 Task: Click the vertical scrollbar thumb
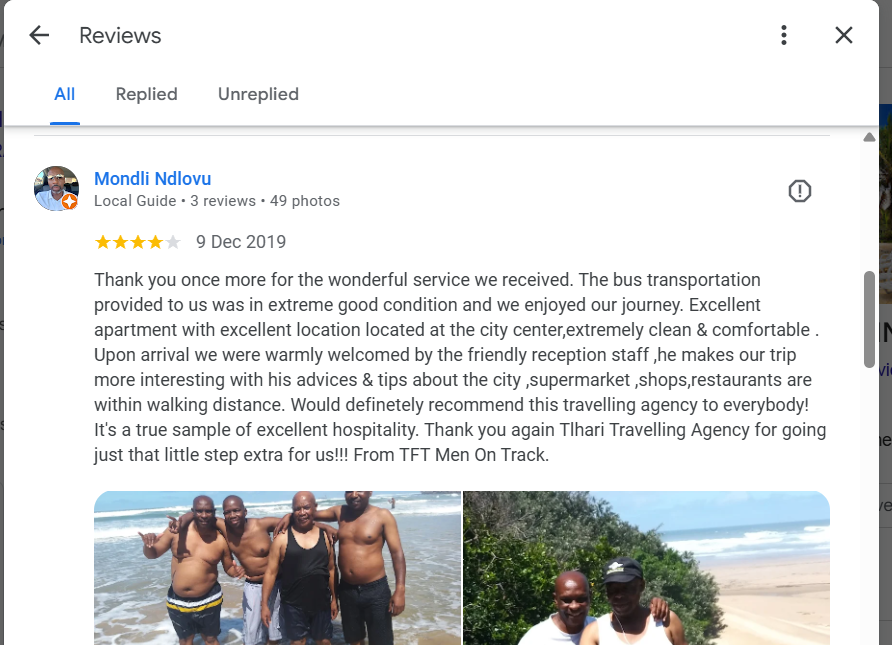[869, 319]
